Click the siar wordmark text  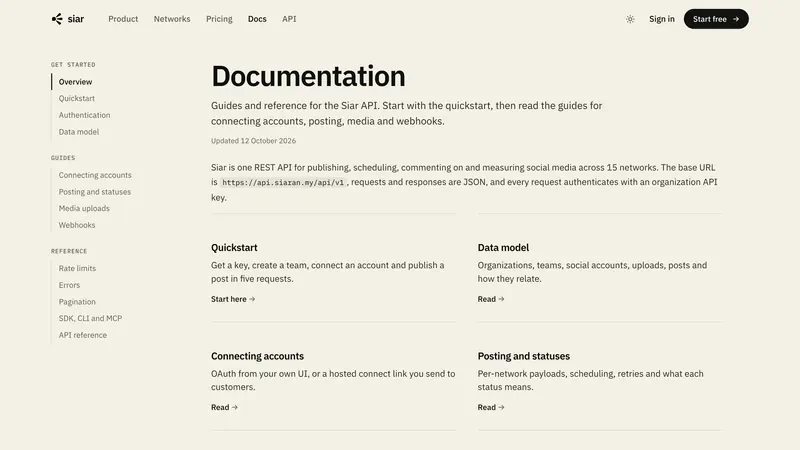pyautogui.click(x=76, y=19)
